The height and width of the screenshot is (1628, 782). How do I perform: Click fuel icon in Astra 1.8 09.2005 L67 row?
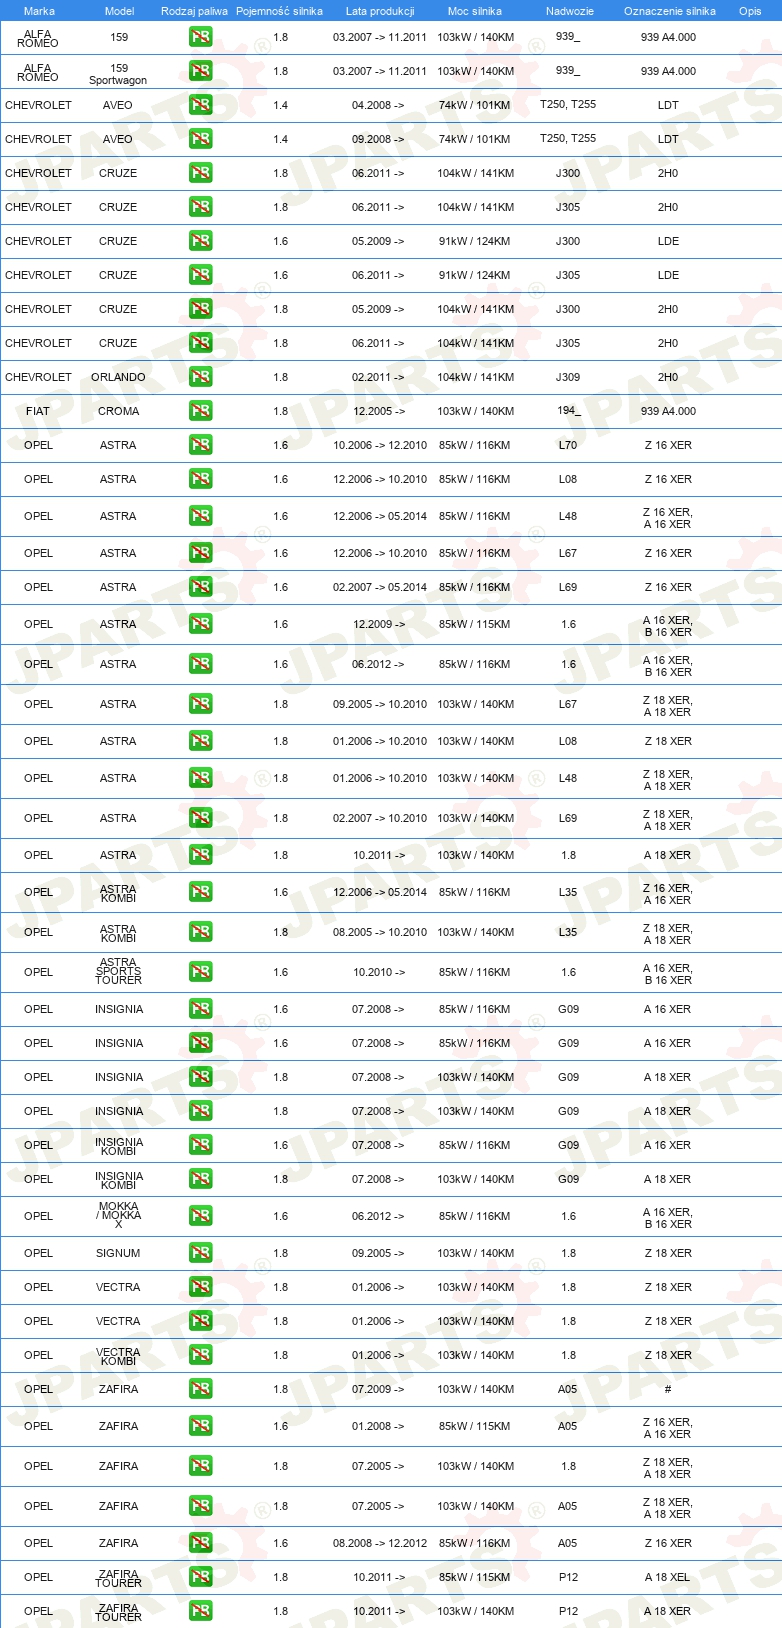[x=200, y=704]
